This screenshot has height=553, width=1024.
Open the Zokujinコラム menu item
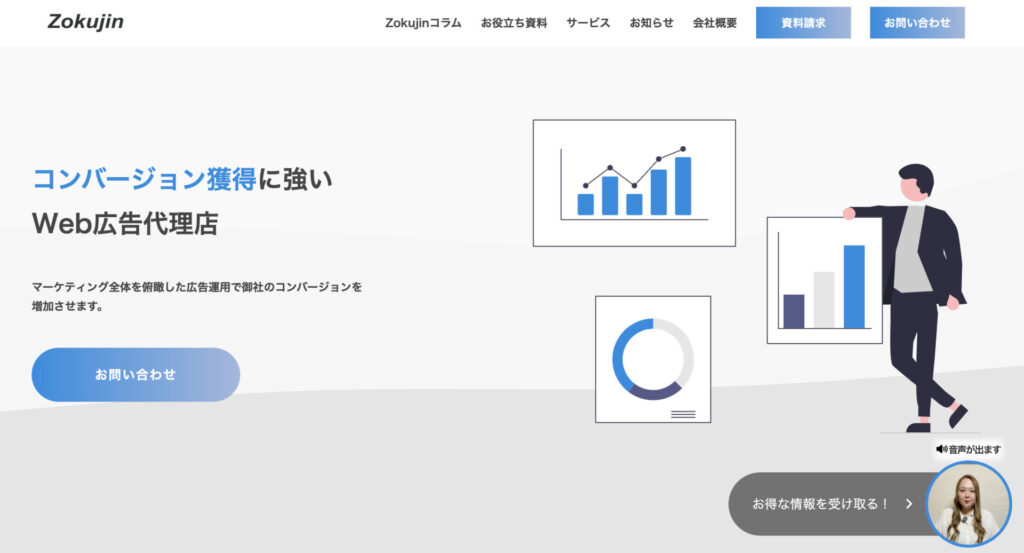point(423,23)
